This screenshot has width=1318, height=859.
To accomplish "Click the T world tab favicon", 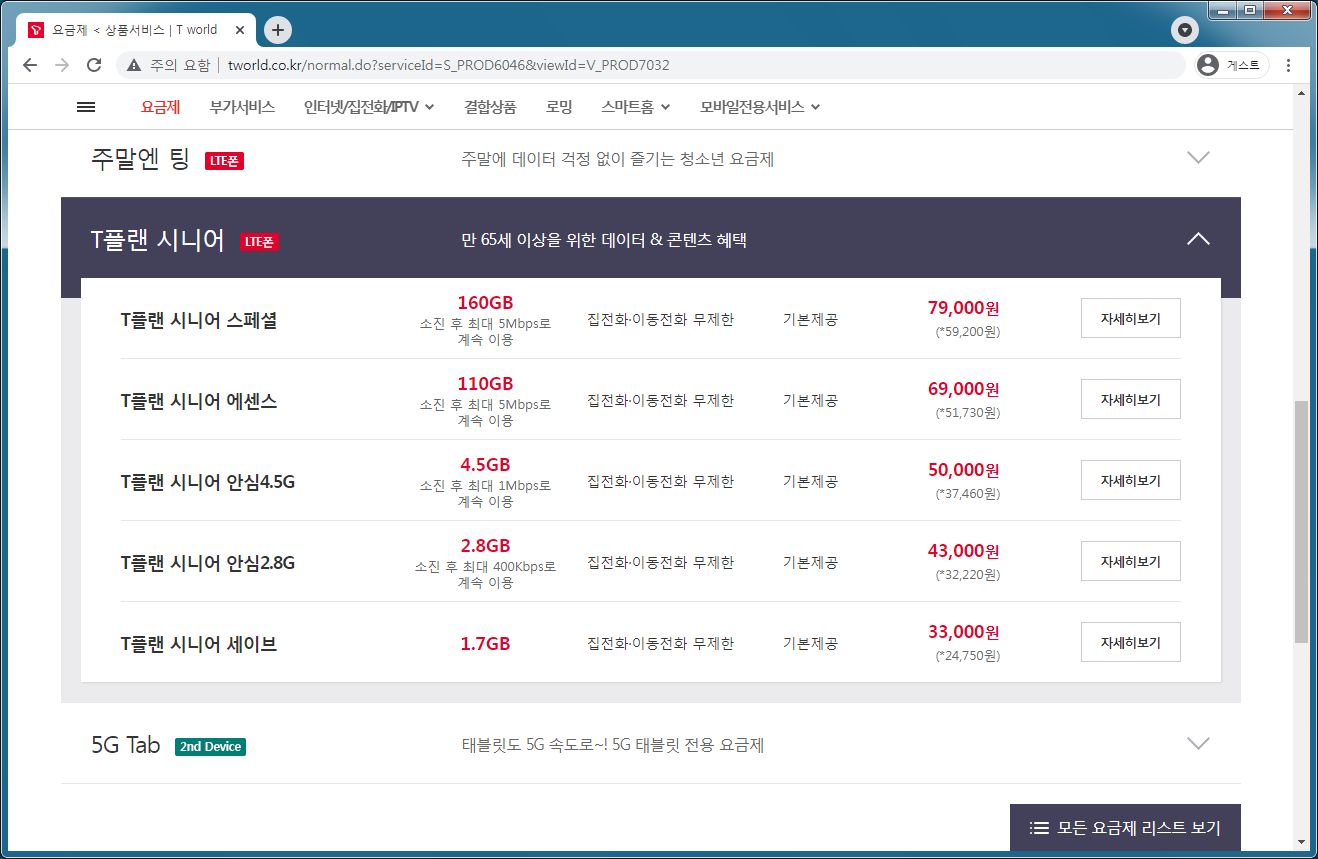I will point(36,30).
